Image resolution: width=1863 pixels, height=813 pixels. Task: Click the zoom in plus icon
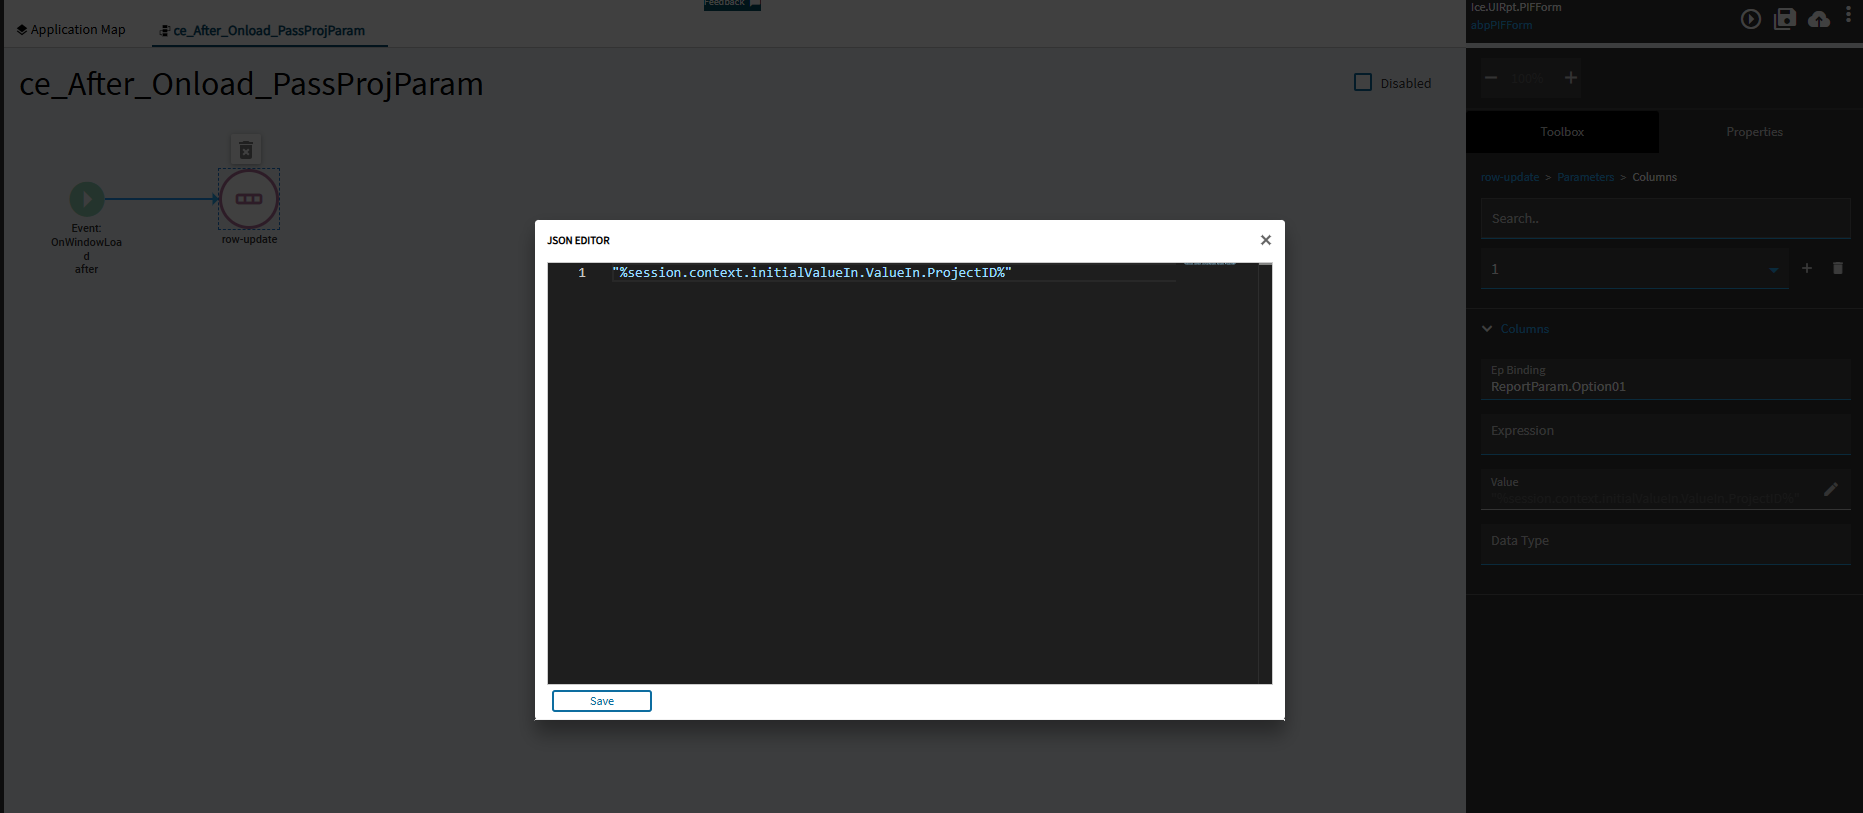(x=1571, y=77)
